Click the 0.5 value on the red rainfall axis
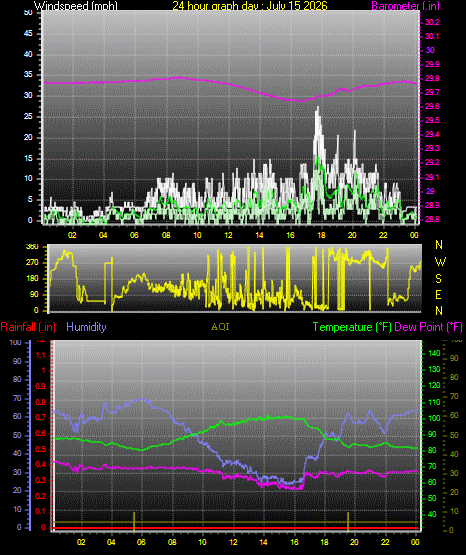466x555 pixels. point(41,449)
